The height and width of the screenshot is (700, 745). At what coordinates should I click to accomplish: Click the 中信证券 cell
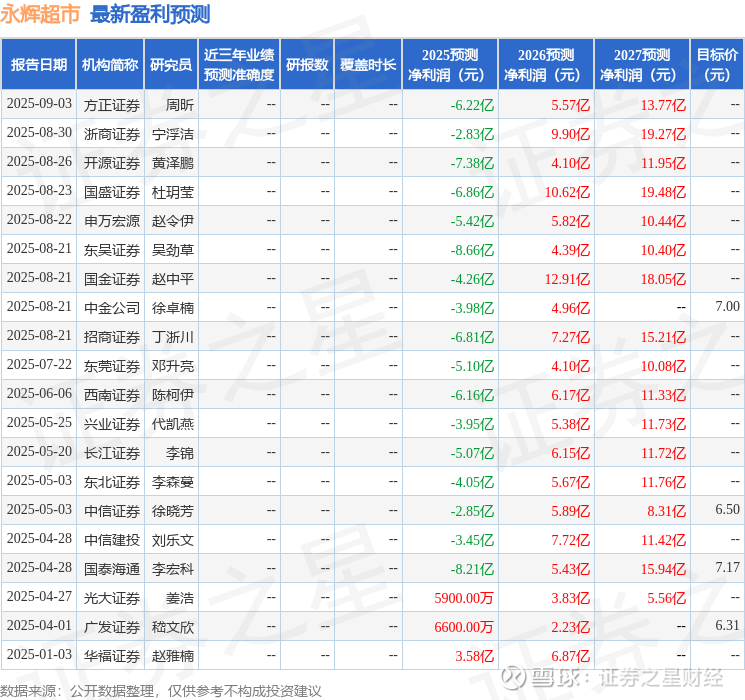pos(112,511)
